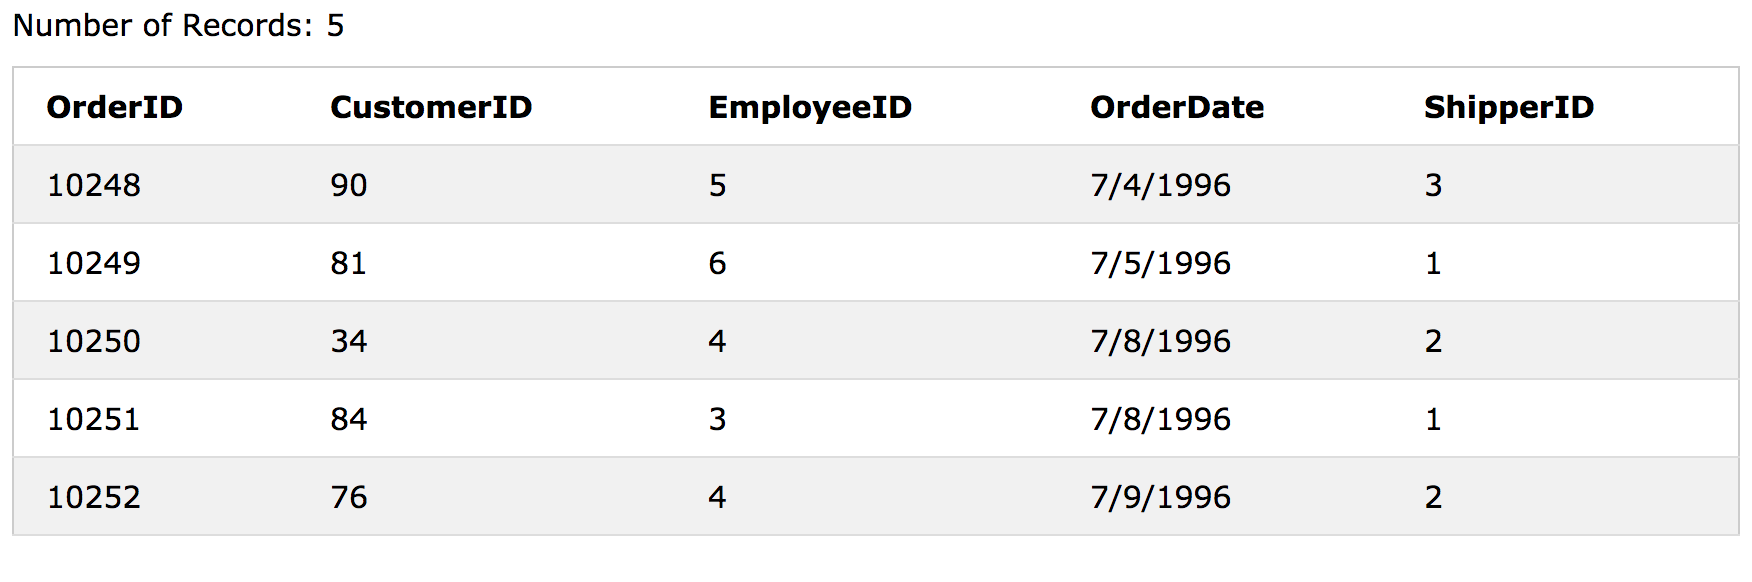Select employee ID value 6
Image resolution: width=1752 pixels, height=582 pixels.
pos(717,263)
